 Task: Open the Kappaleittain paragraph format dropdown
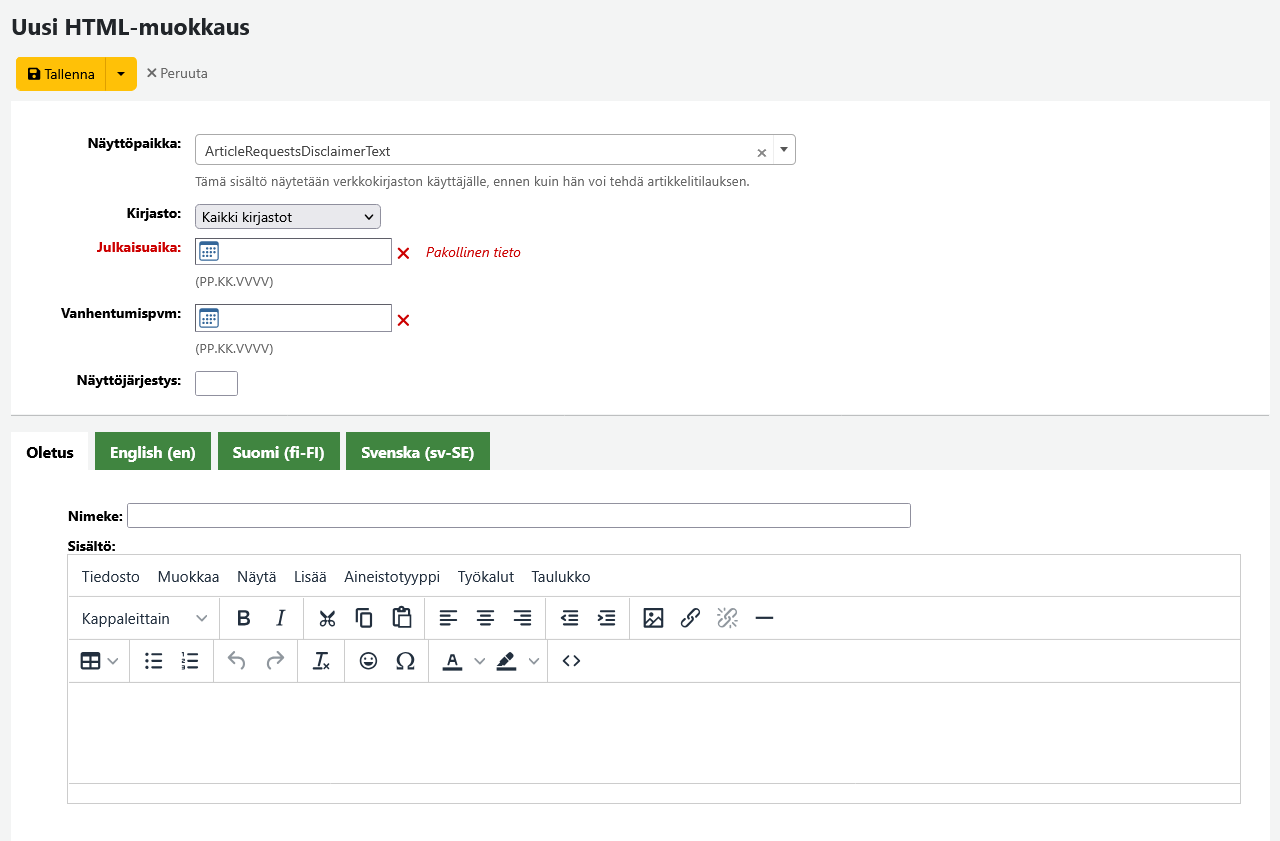(x=144, y=618)
